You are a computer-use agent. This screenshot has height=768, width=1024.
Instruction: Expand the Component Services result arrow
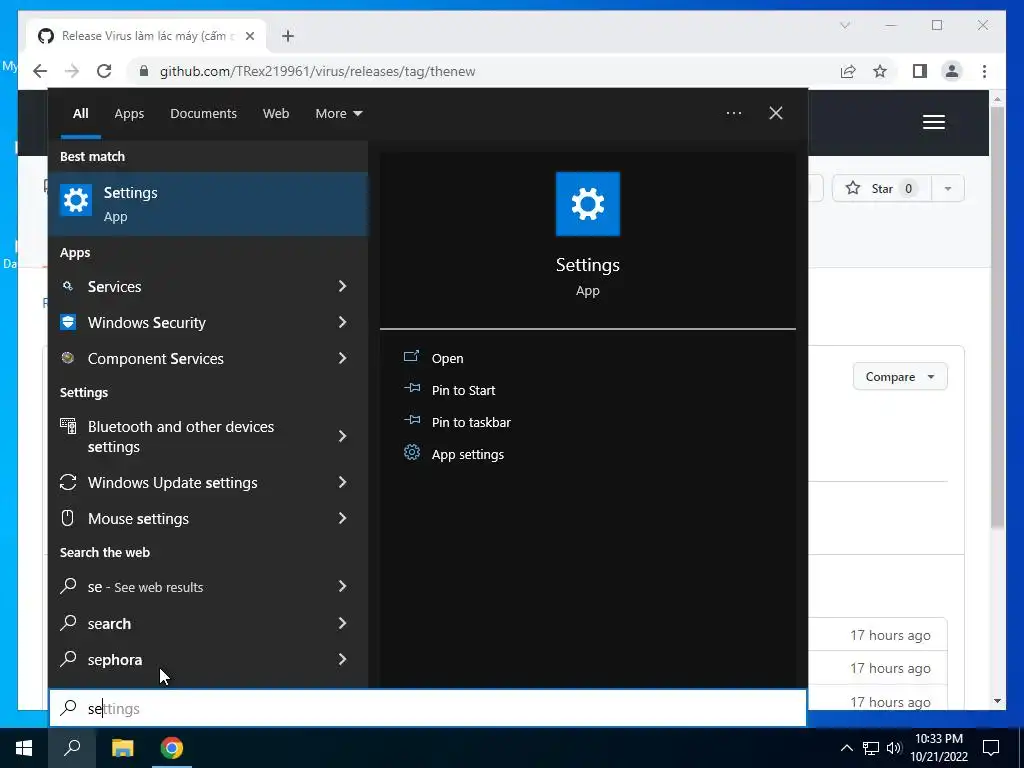[x=342, y=358]
